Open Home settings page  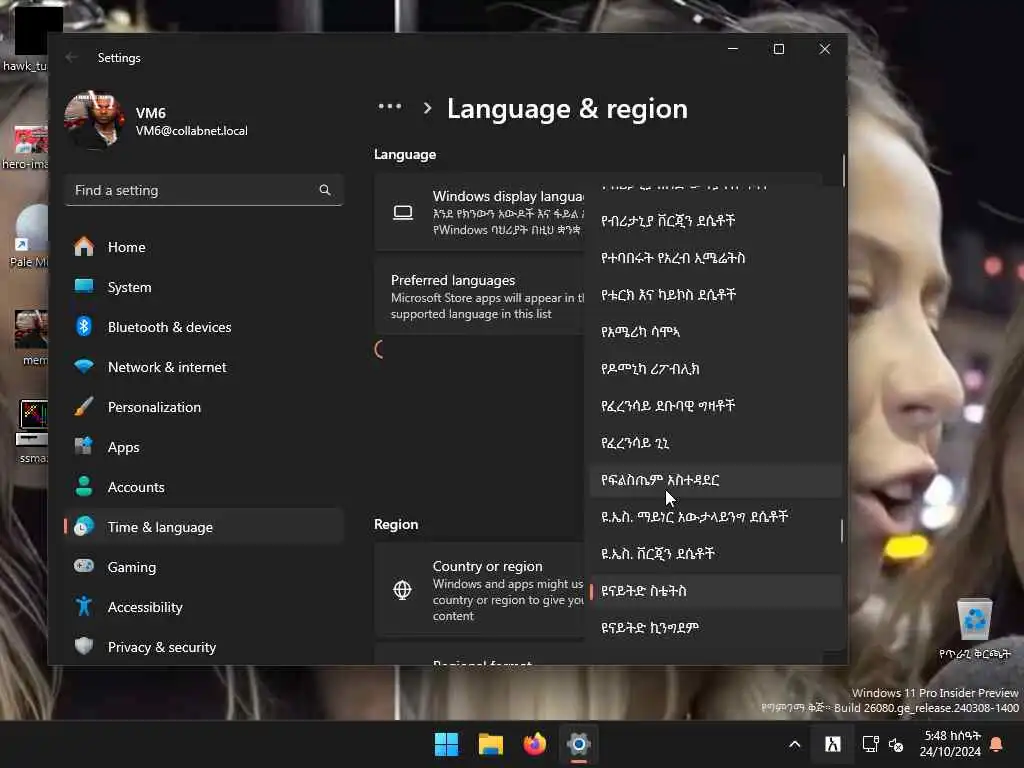pos(204,247)
